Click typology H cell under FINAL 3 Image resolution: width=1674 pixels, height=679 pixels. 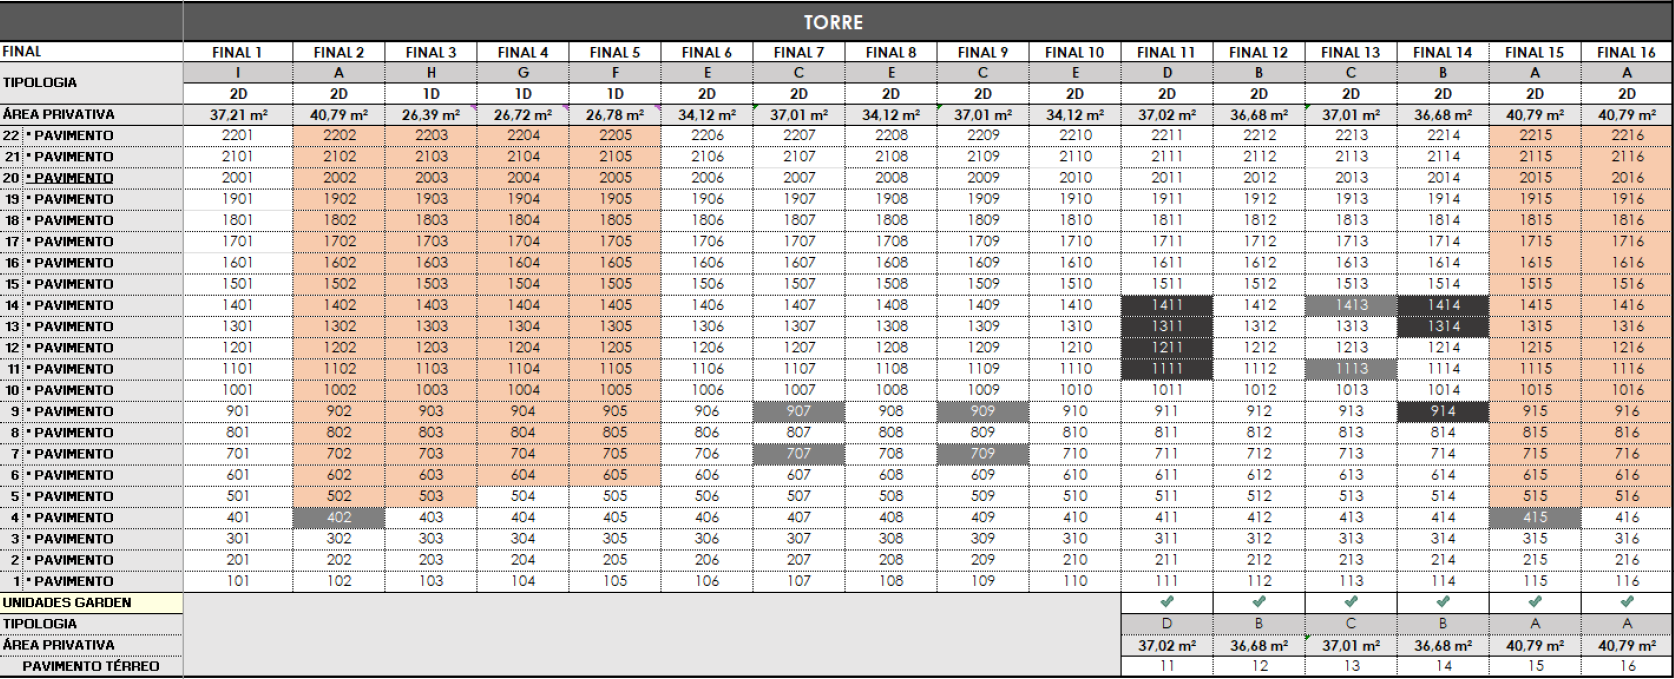coord(431,73)
